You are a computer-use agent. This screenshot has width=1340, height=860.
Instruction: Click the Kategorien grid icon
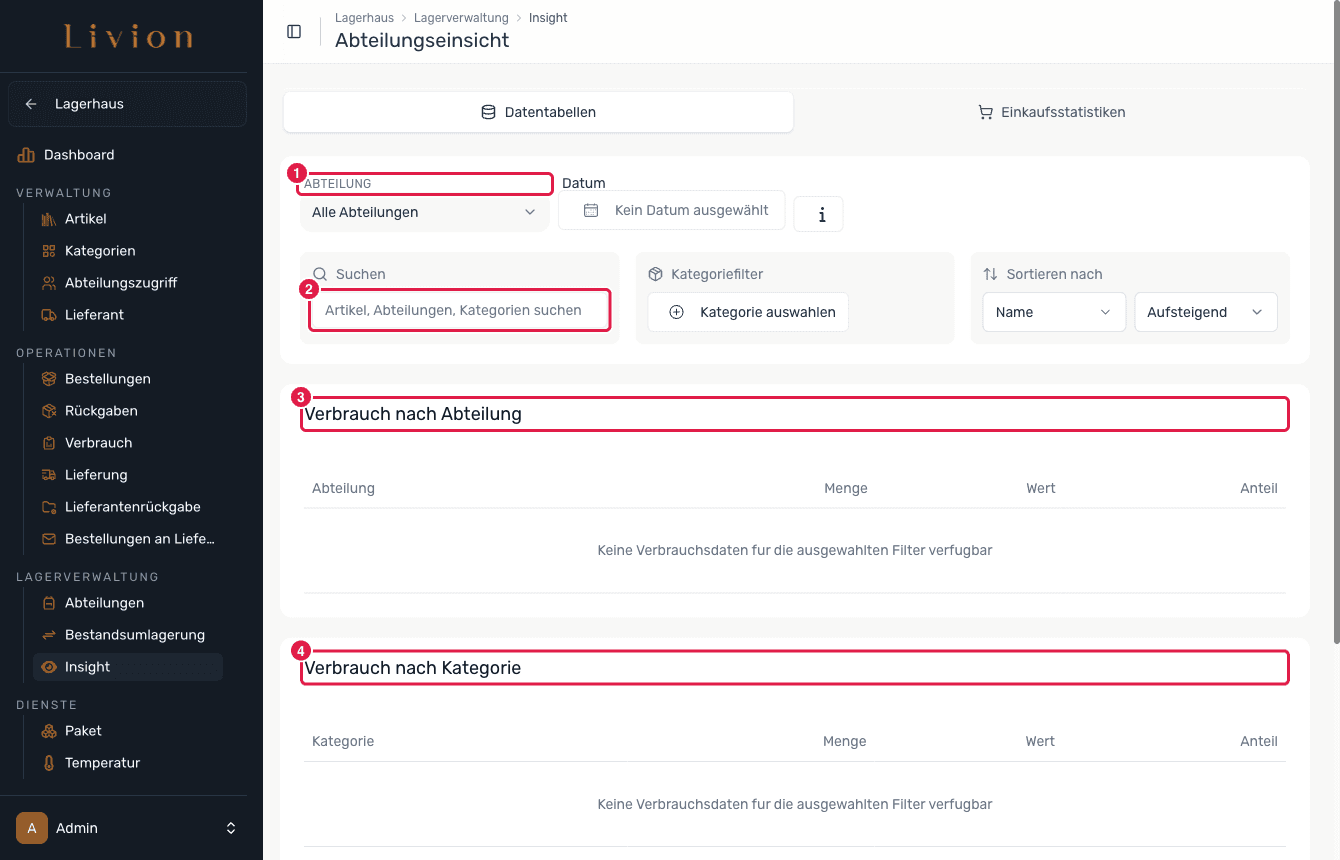click(49, 251)
